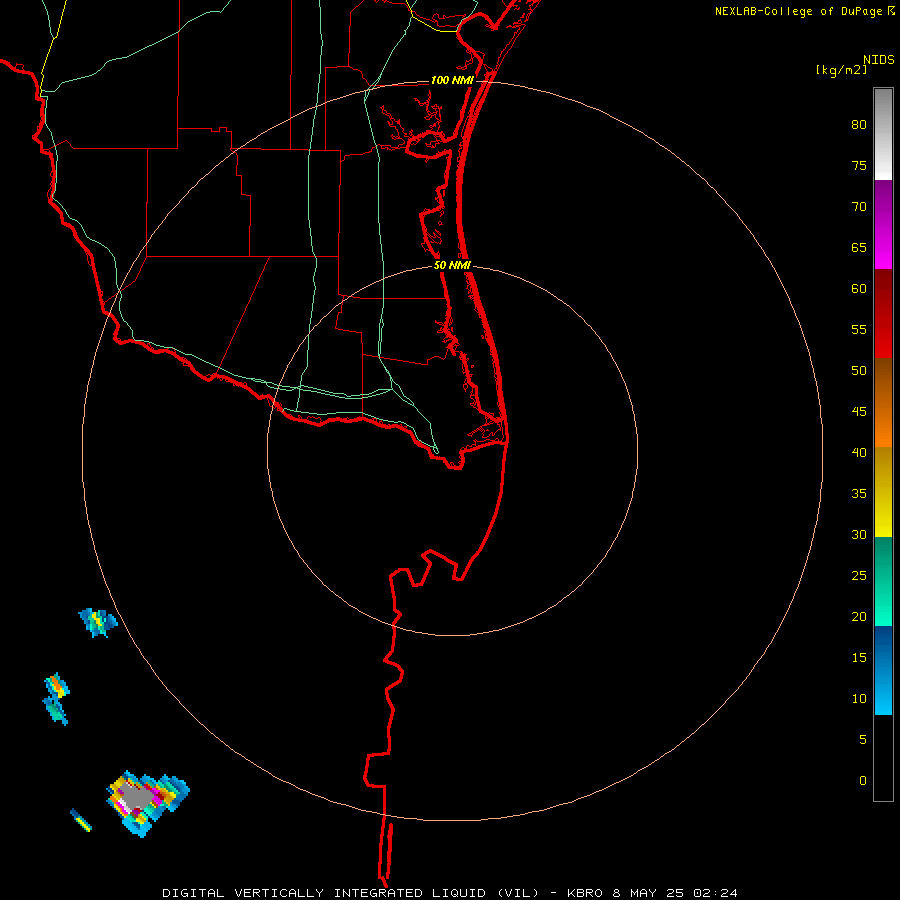Click the NIDS label above the color scale
Image resolution: width=900 pixels, height=900 pixels.
tap(879, 60)
